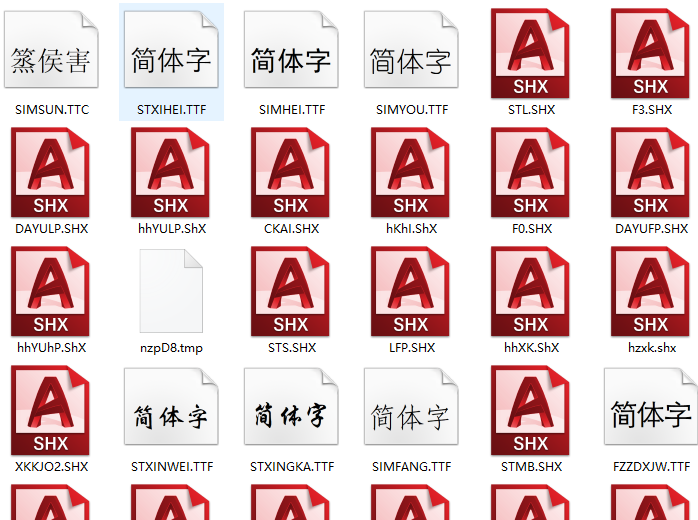Viewport: 698px width, 520px height.
Task: Pick the FZZDXJW.TTF font icon
Action: [x=651, y=406]
